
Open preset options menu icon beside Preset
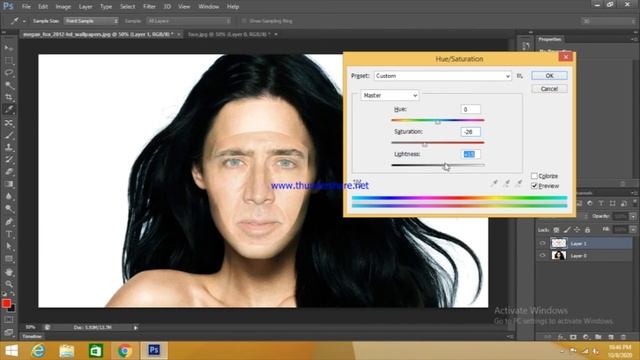pyautogui.click(x=520, y=76)
